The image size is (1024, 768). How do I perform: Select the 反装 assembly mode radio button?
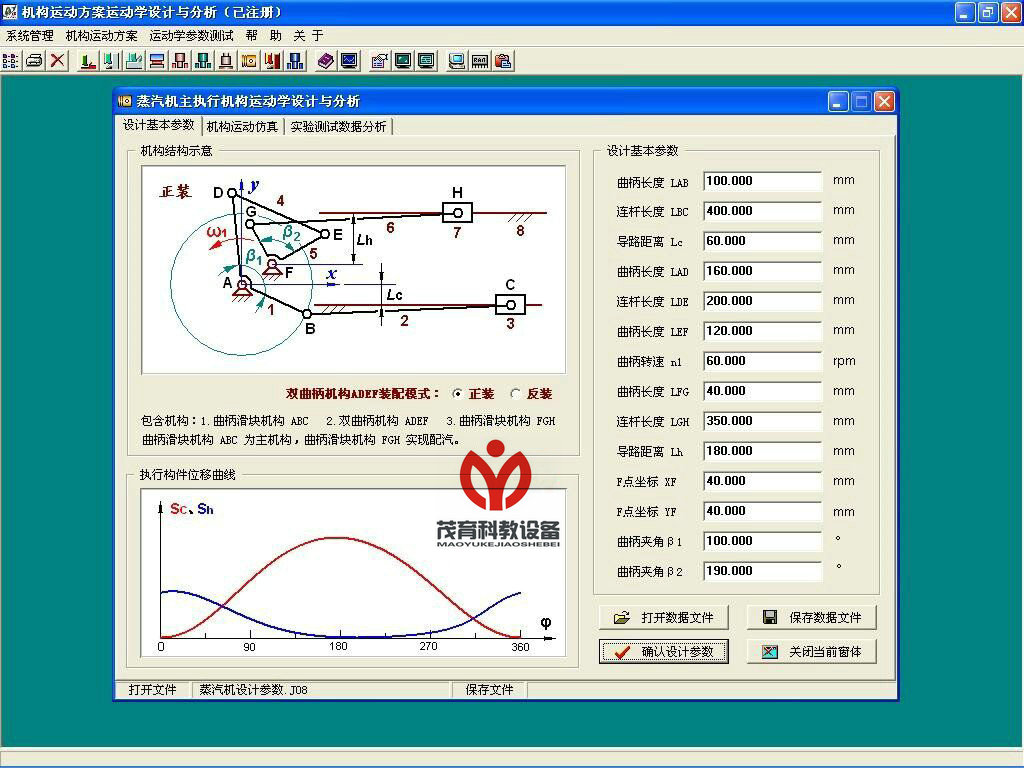(516, 394)
